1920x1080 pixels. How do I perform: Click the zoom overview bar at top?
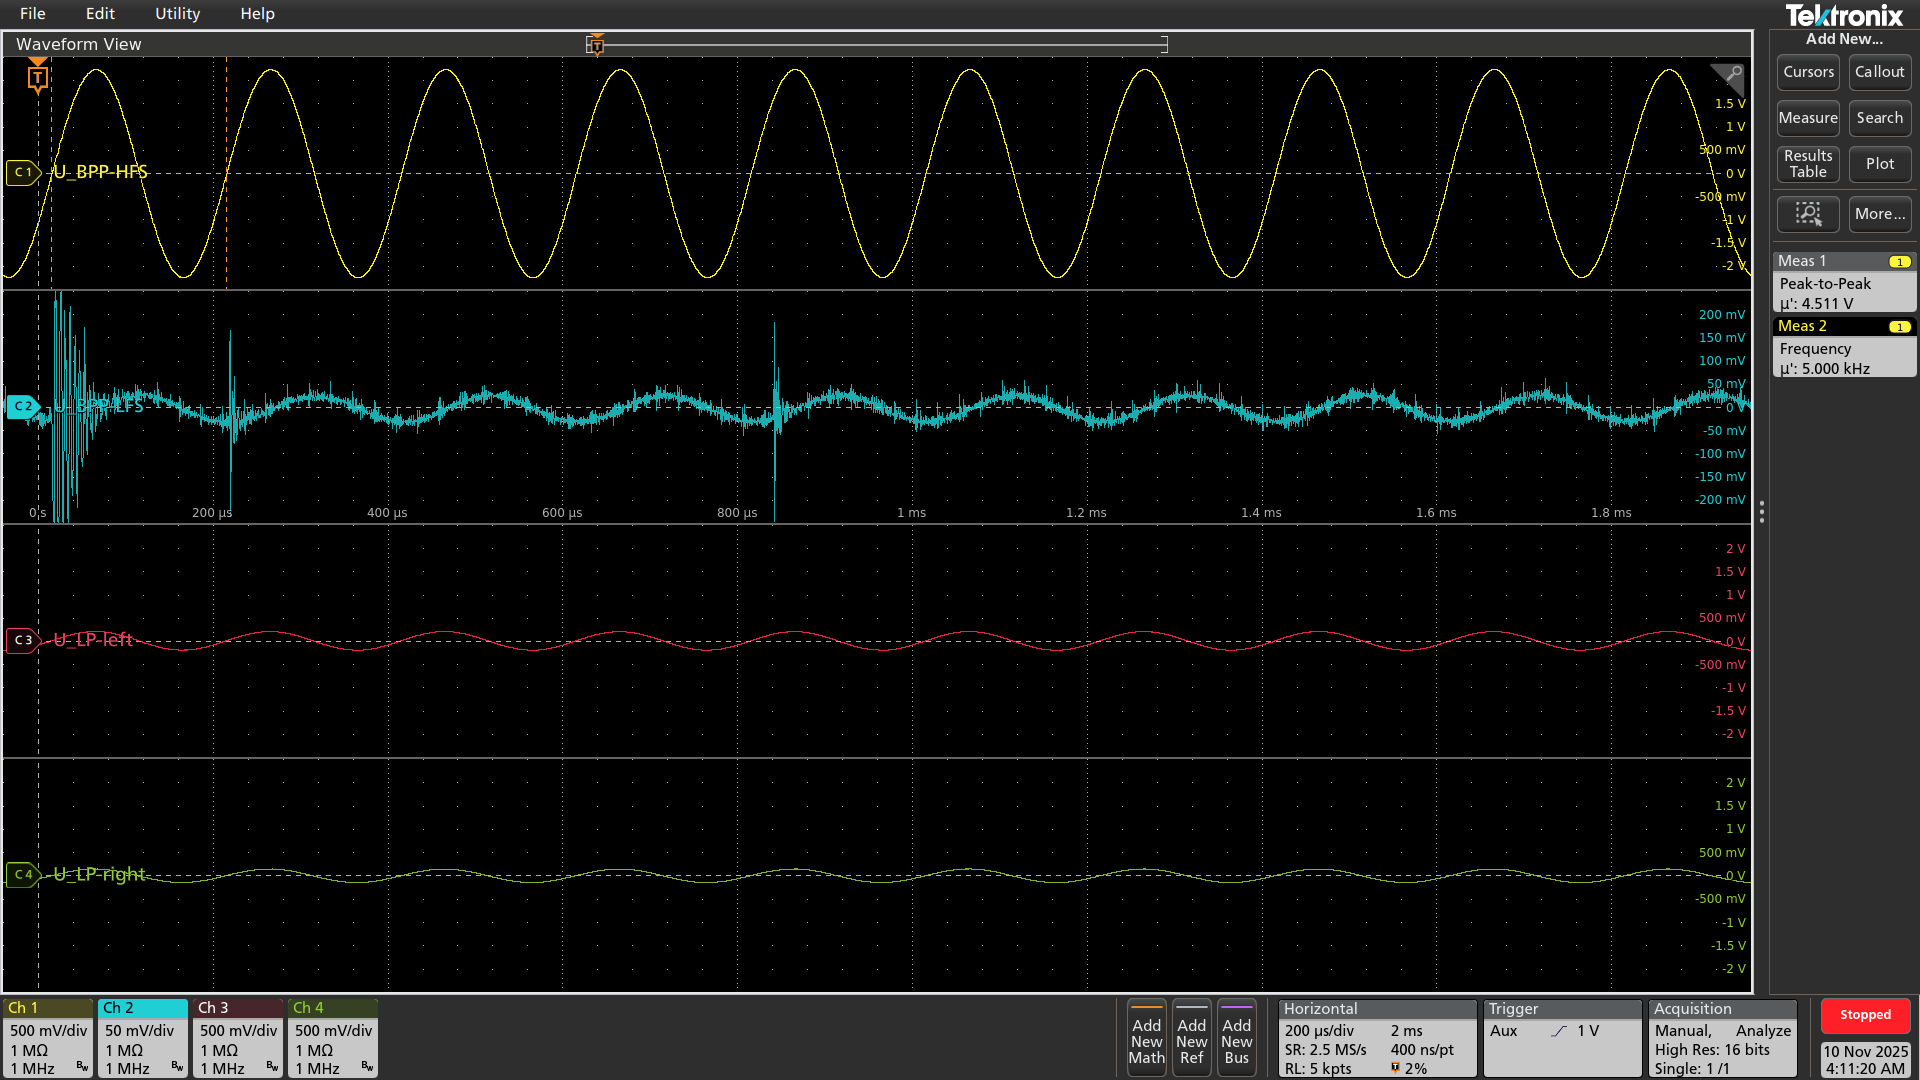tap(880, 44)
